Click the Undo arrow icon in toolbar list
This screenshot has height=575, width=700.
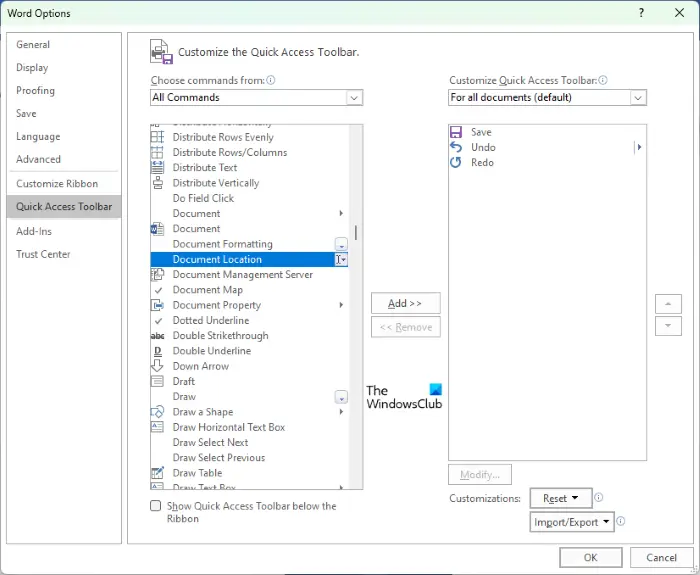[456, 147]
